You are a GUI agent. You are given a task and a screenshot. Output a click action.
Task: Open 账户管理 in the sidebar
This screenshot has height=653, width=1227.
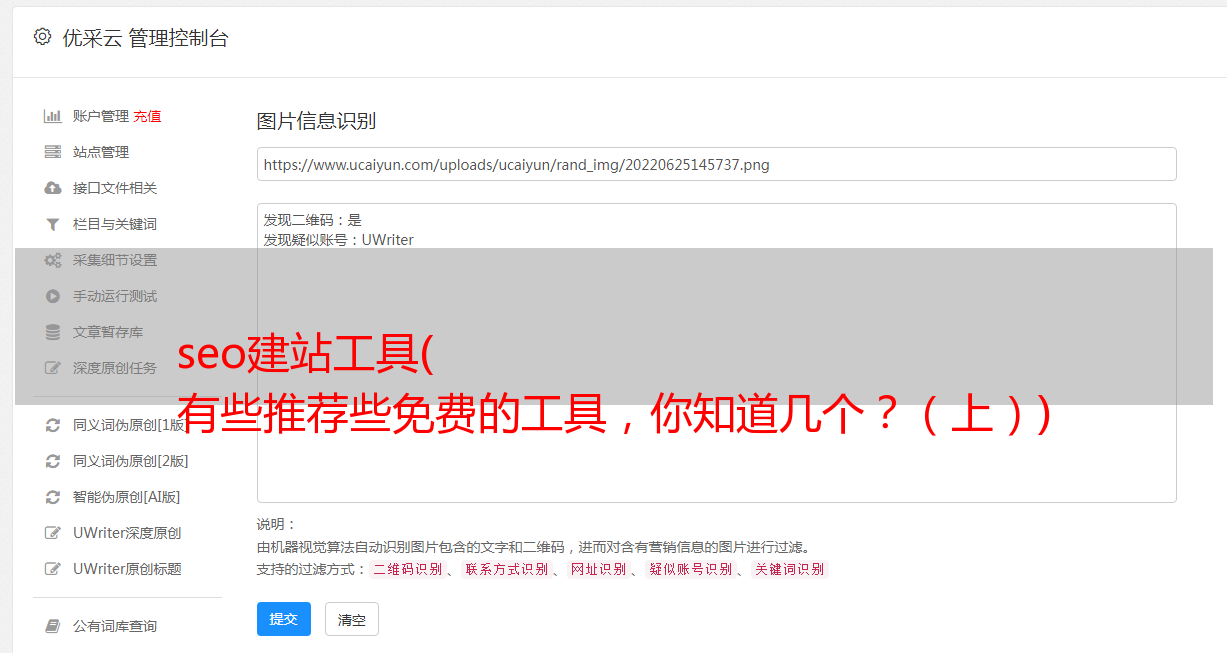click(101, 116)
